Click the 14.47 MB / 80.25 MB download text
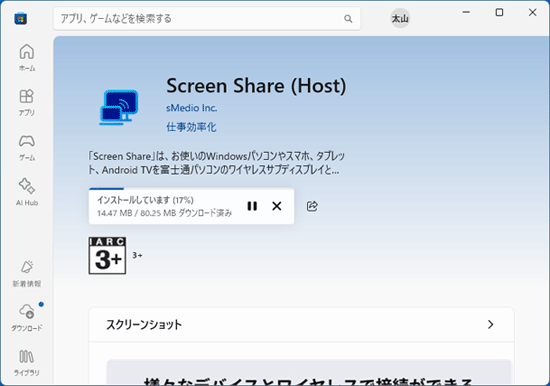This screenshot has height=386, width=550. 165,213
